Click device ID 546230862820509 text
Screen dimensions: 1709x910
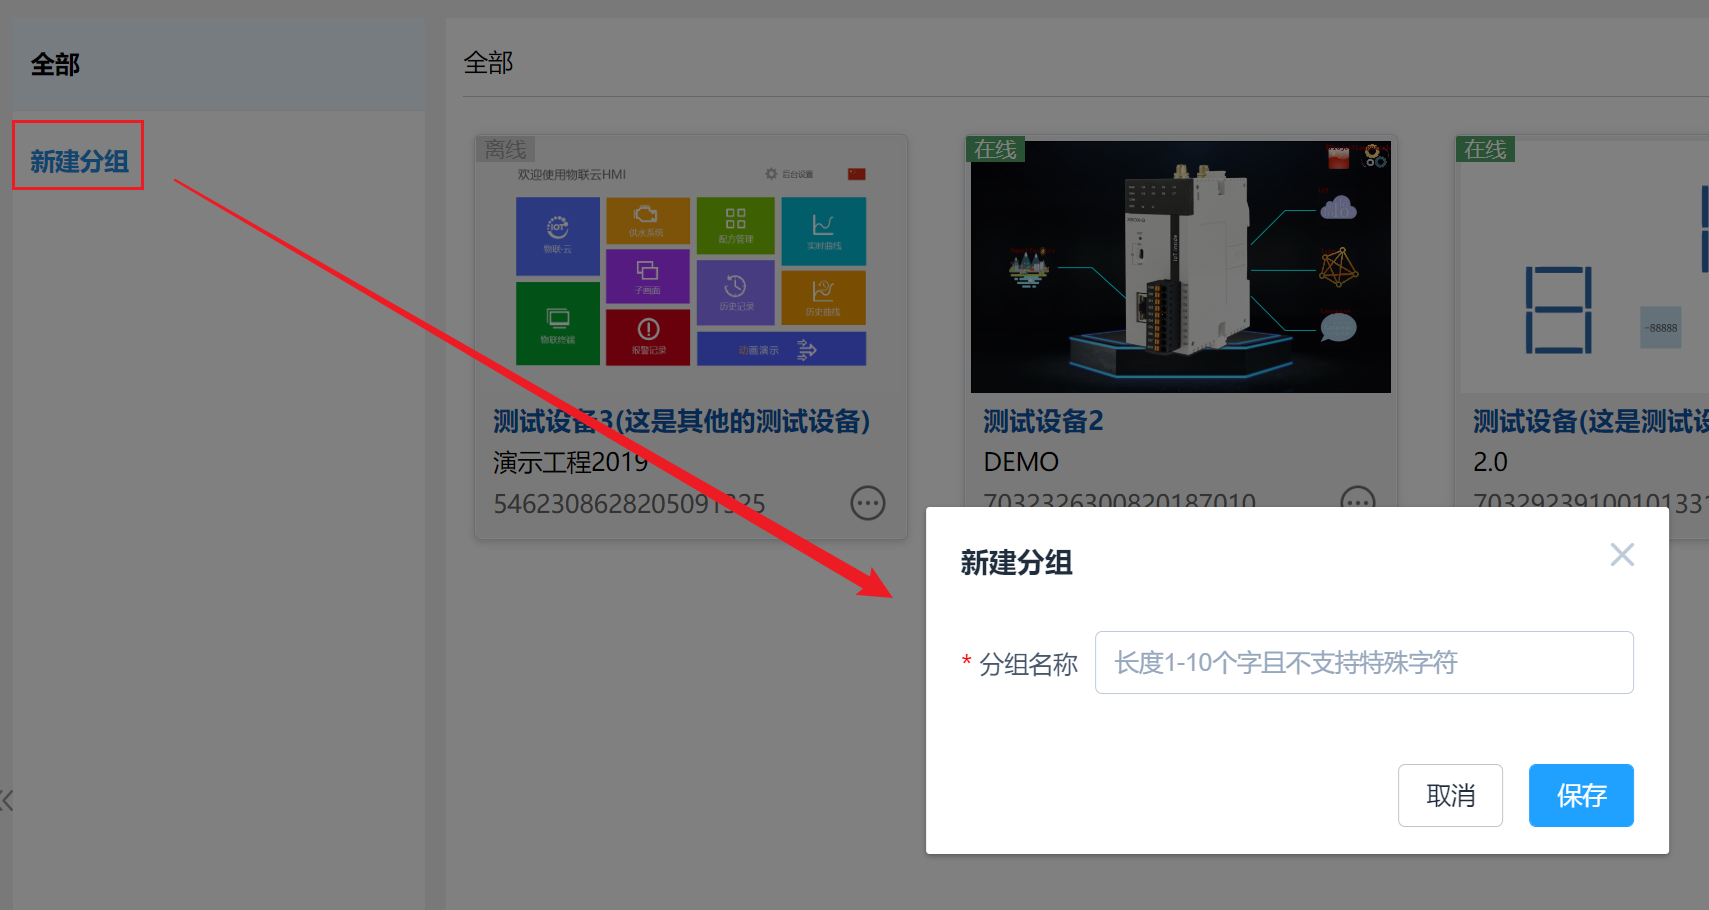(629, 503)
